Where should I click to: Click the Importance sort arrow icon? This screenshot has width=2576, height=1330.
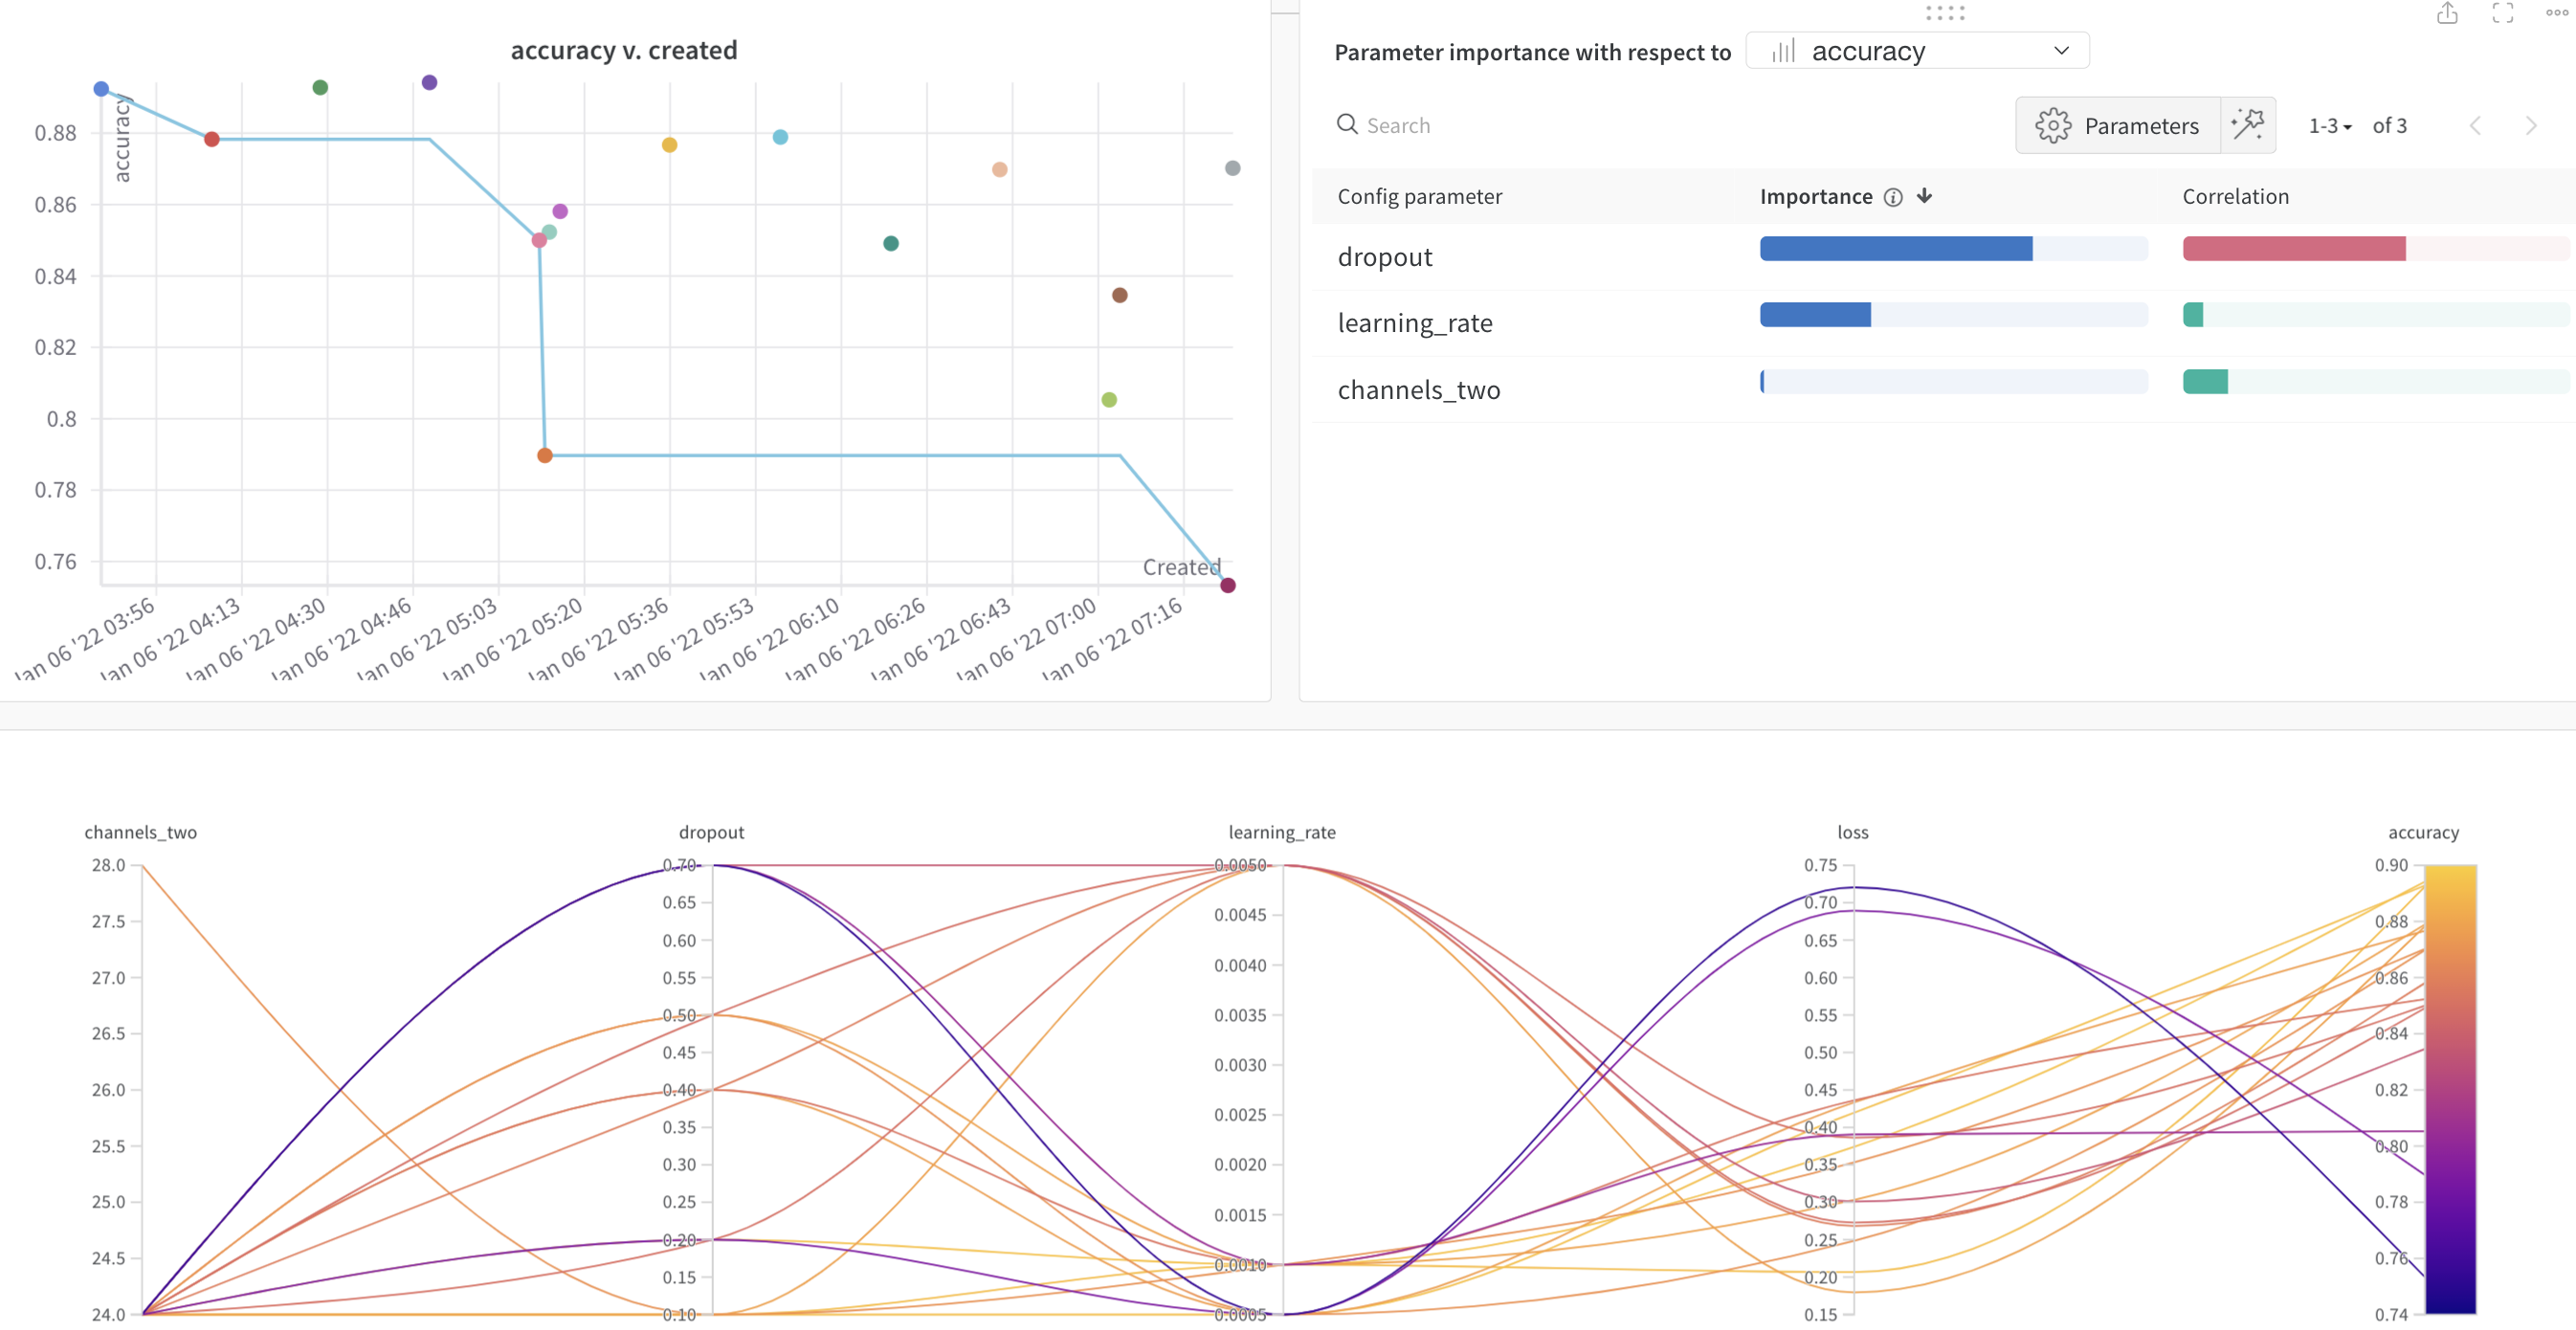click(1924, 196)
